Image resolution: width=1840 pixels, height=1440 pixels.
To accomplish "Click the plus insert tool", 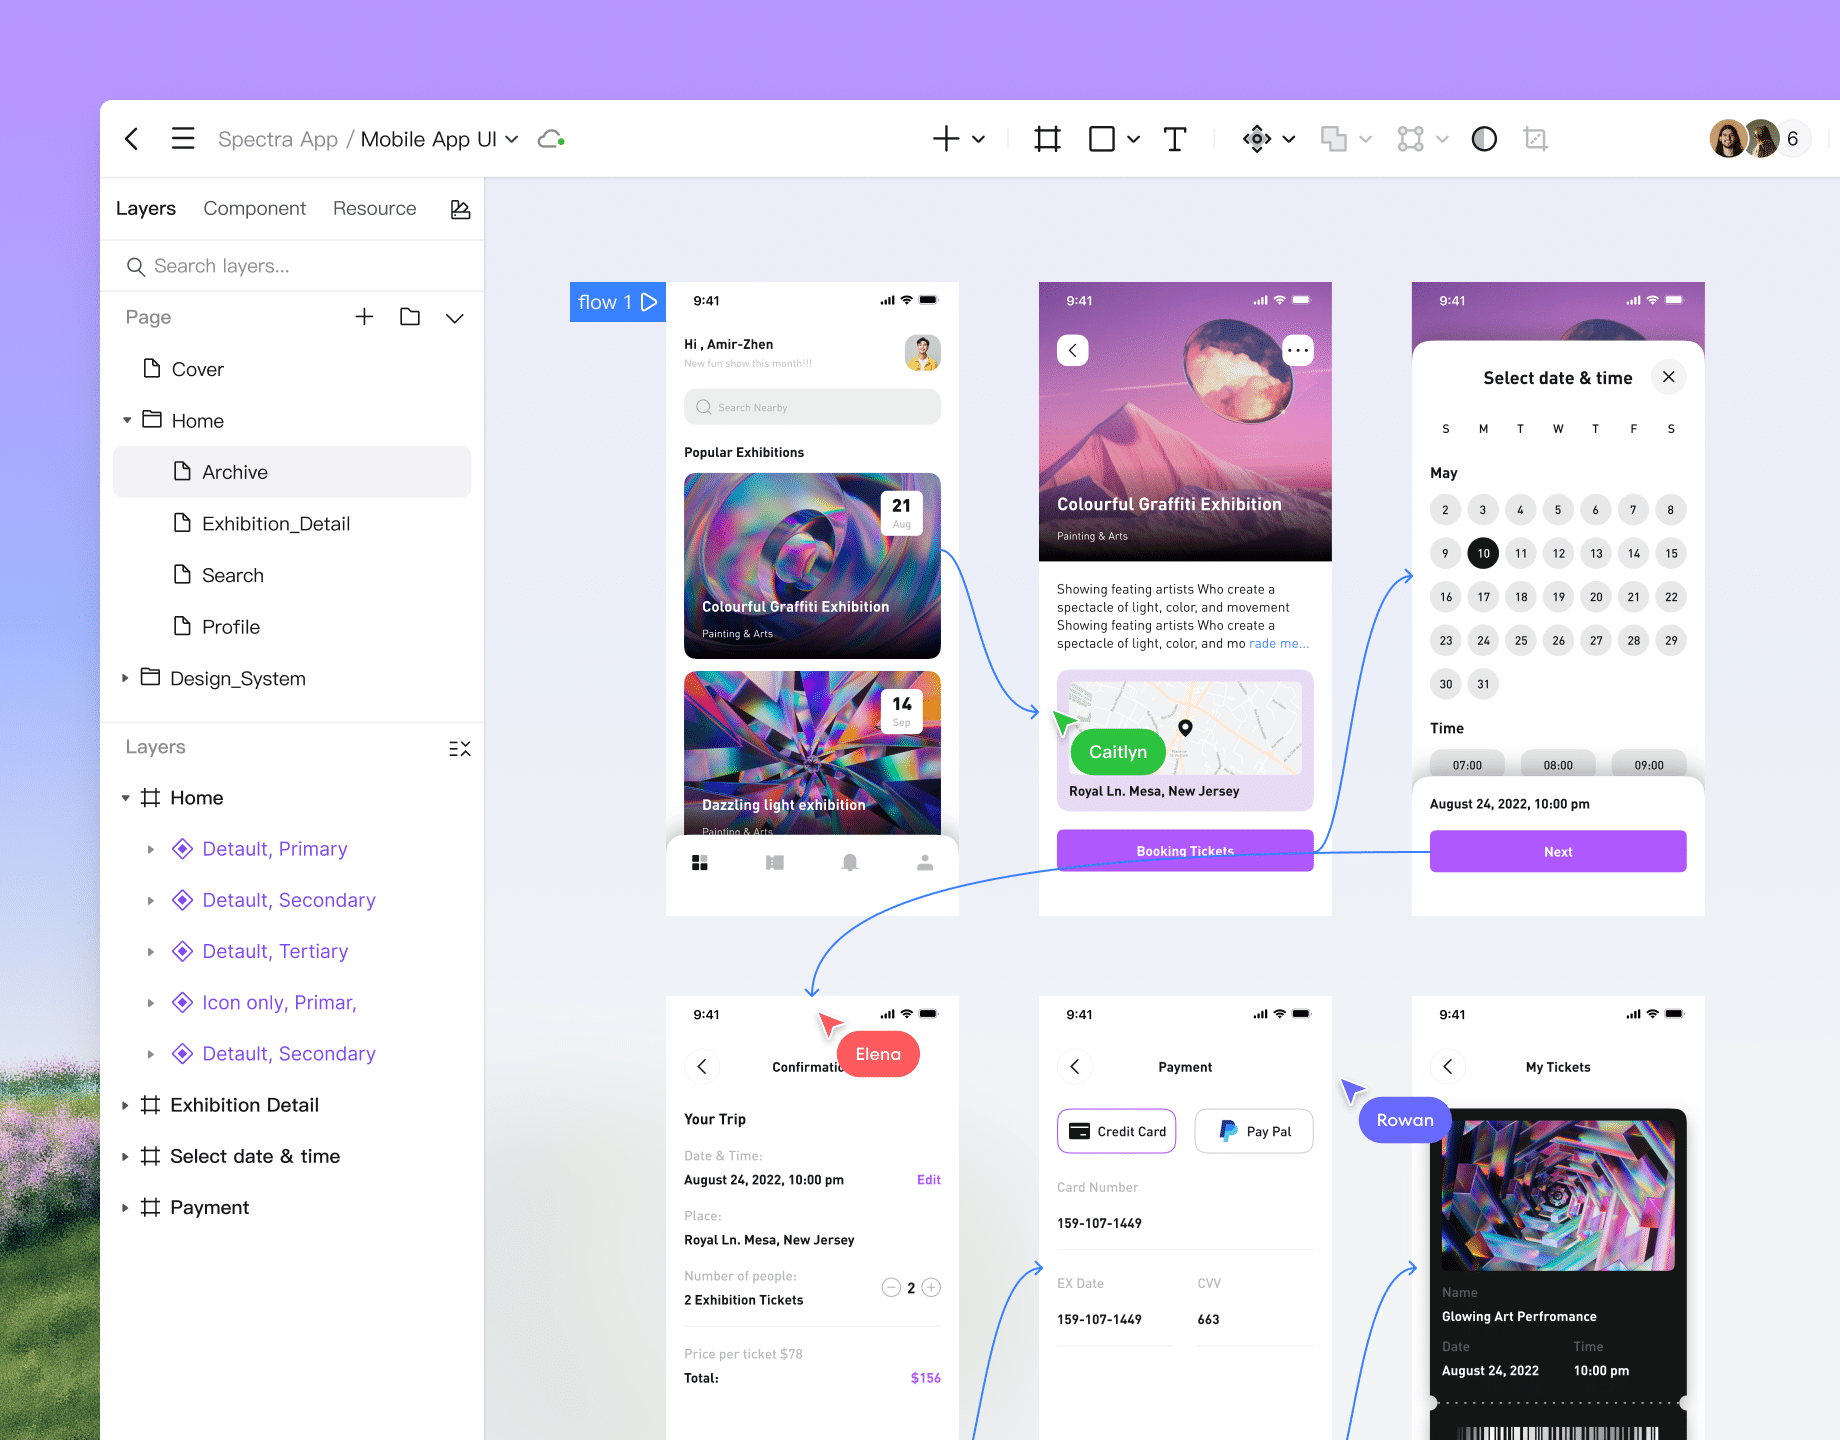I will tap(944, 139).
